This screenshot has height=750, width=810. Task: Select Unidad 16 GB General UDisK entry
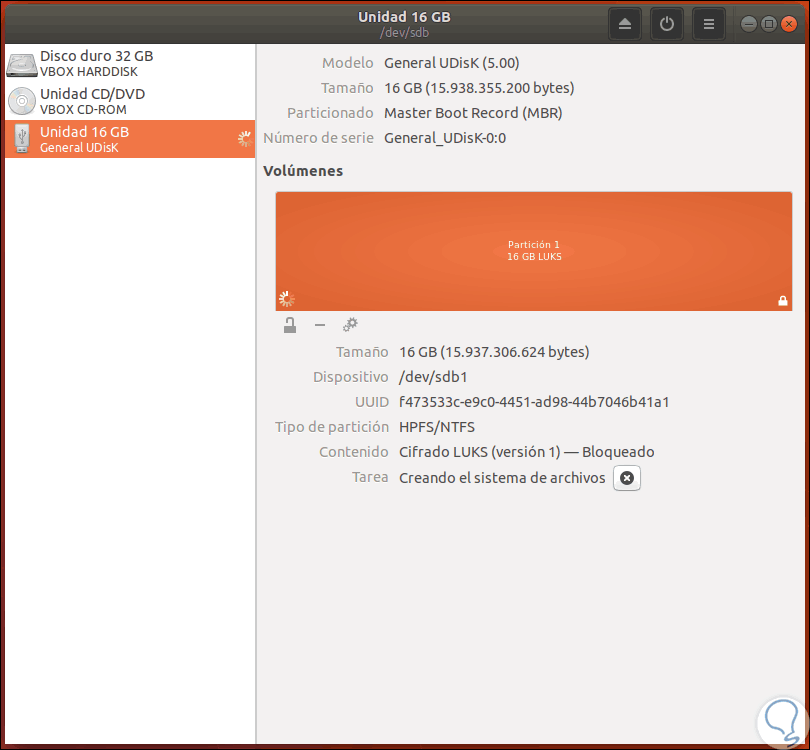click(x=130, y=139)
